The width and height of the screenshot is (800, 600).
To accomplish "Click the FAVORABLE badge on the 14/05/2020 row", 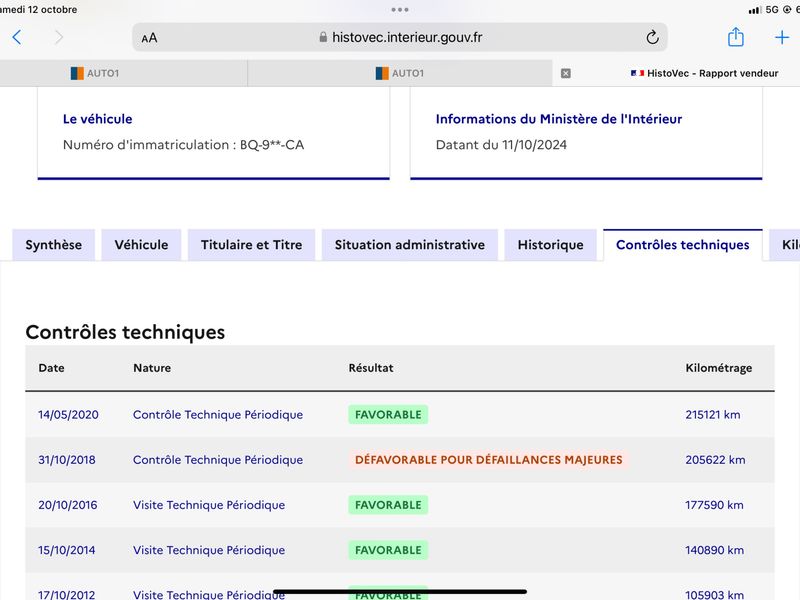I will 388,415.
